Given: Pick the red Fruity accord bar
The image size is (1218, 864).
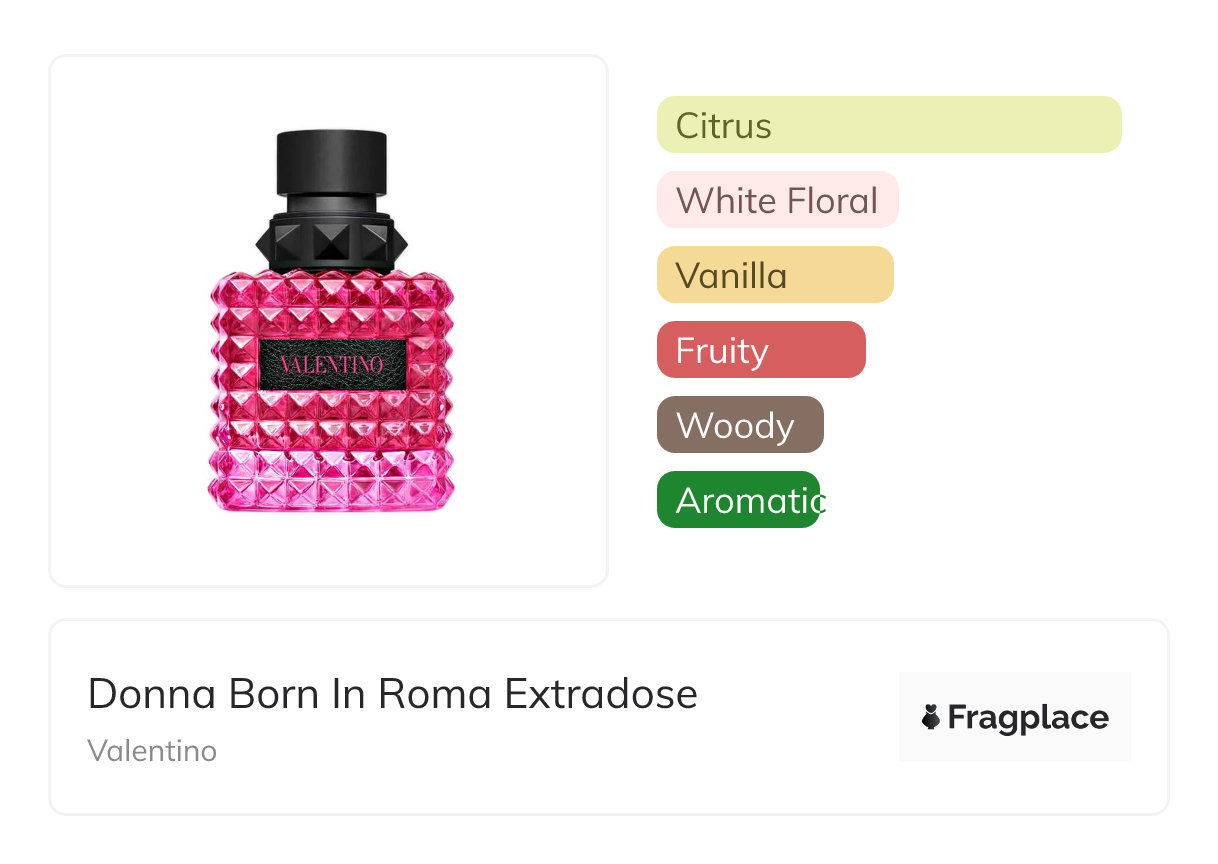Looking at the screenshot, I should (760, 350).
